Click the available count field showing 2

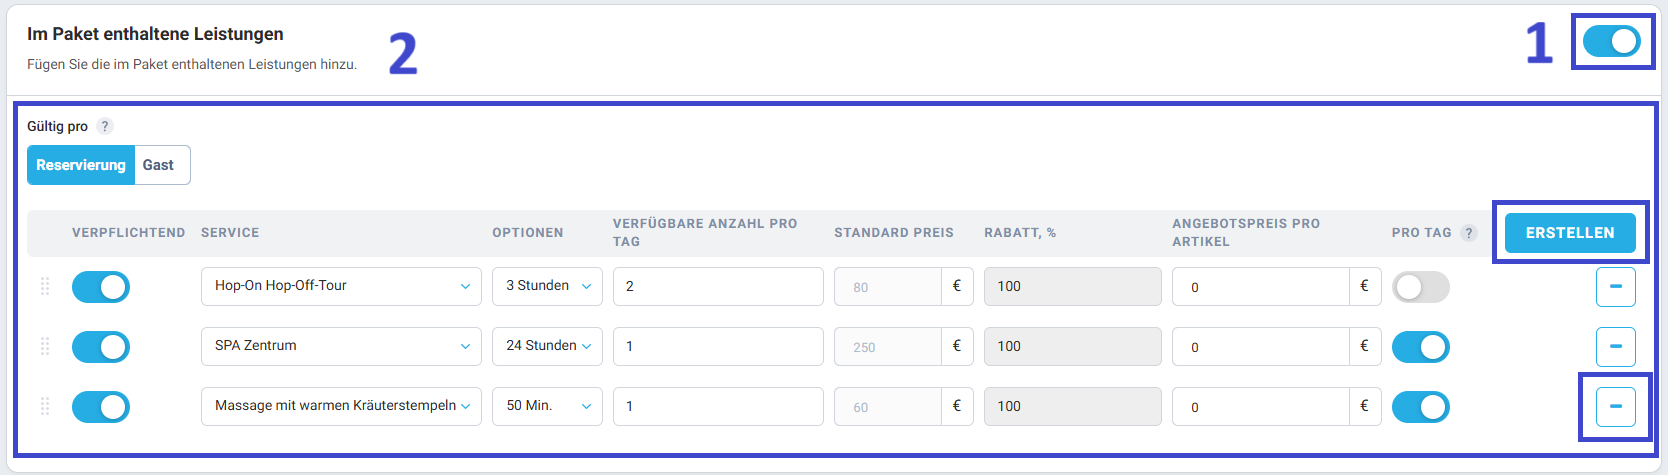[x=718, y=286]
